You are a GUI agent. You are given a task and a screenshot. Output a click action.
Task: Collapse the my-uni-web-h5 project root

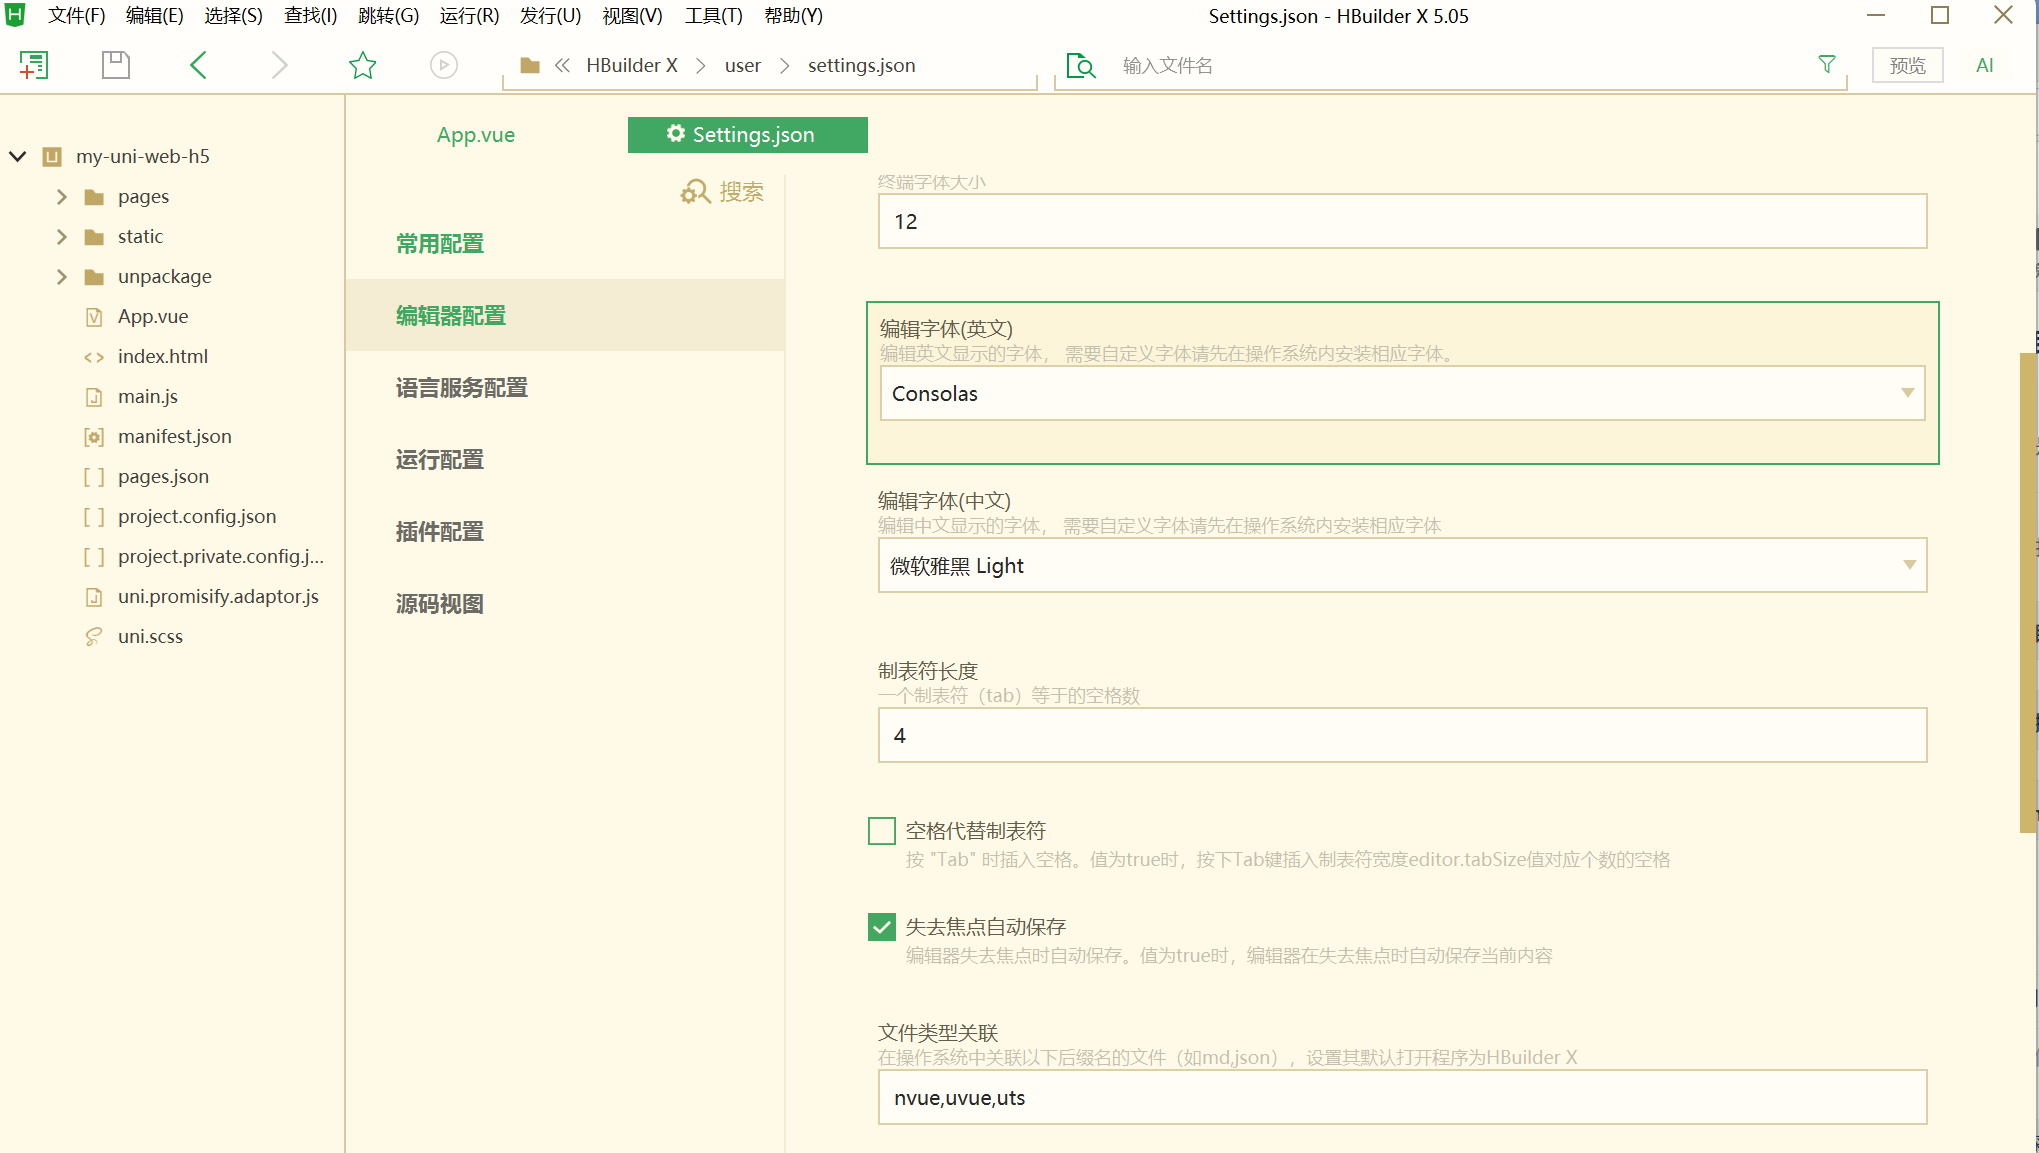[18, 157]
